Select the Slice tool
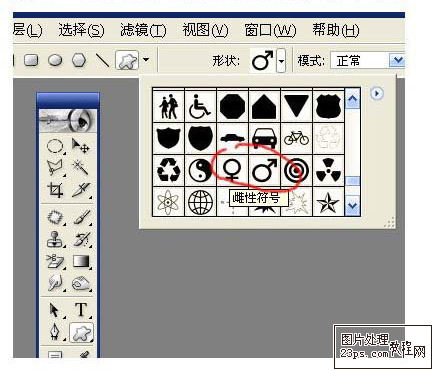This screenshot has height=370, width=433. (x=80, y=190)
